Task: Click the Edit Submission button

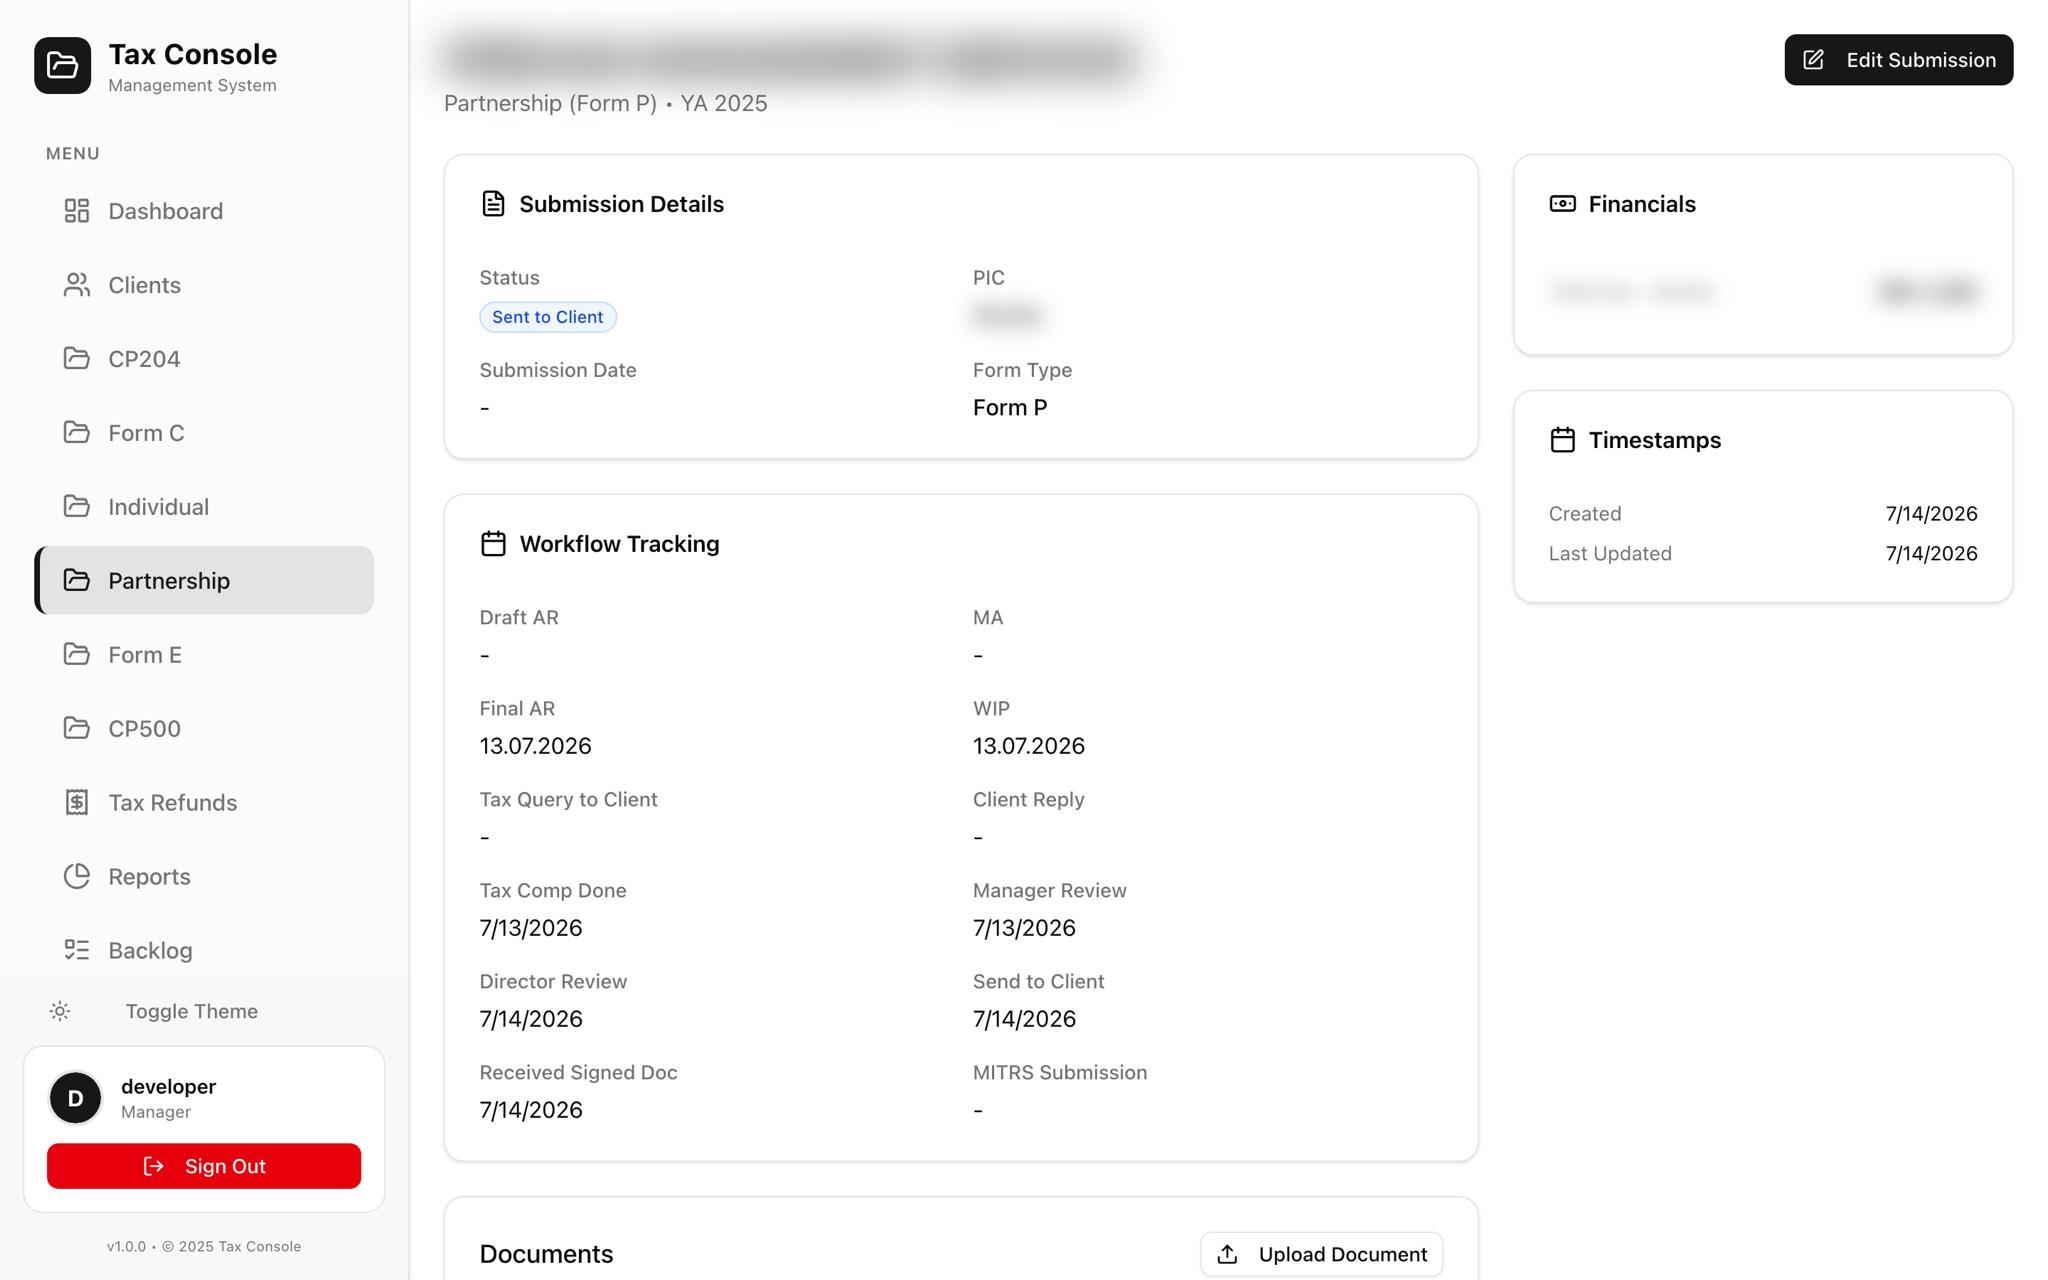Action: (1898, 60)
